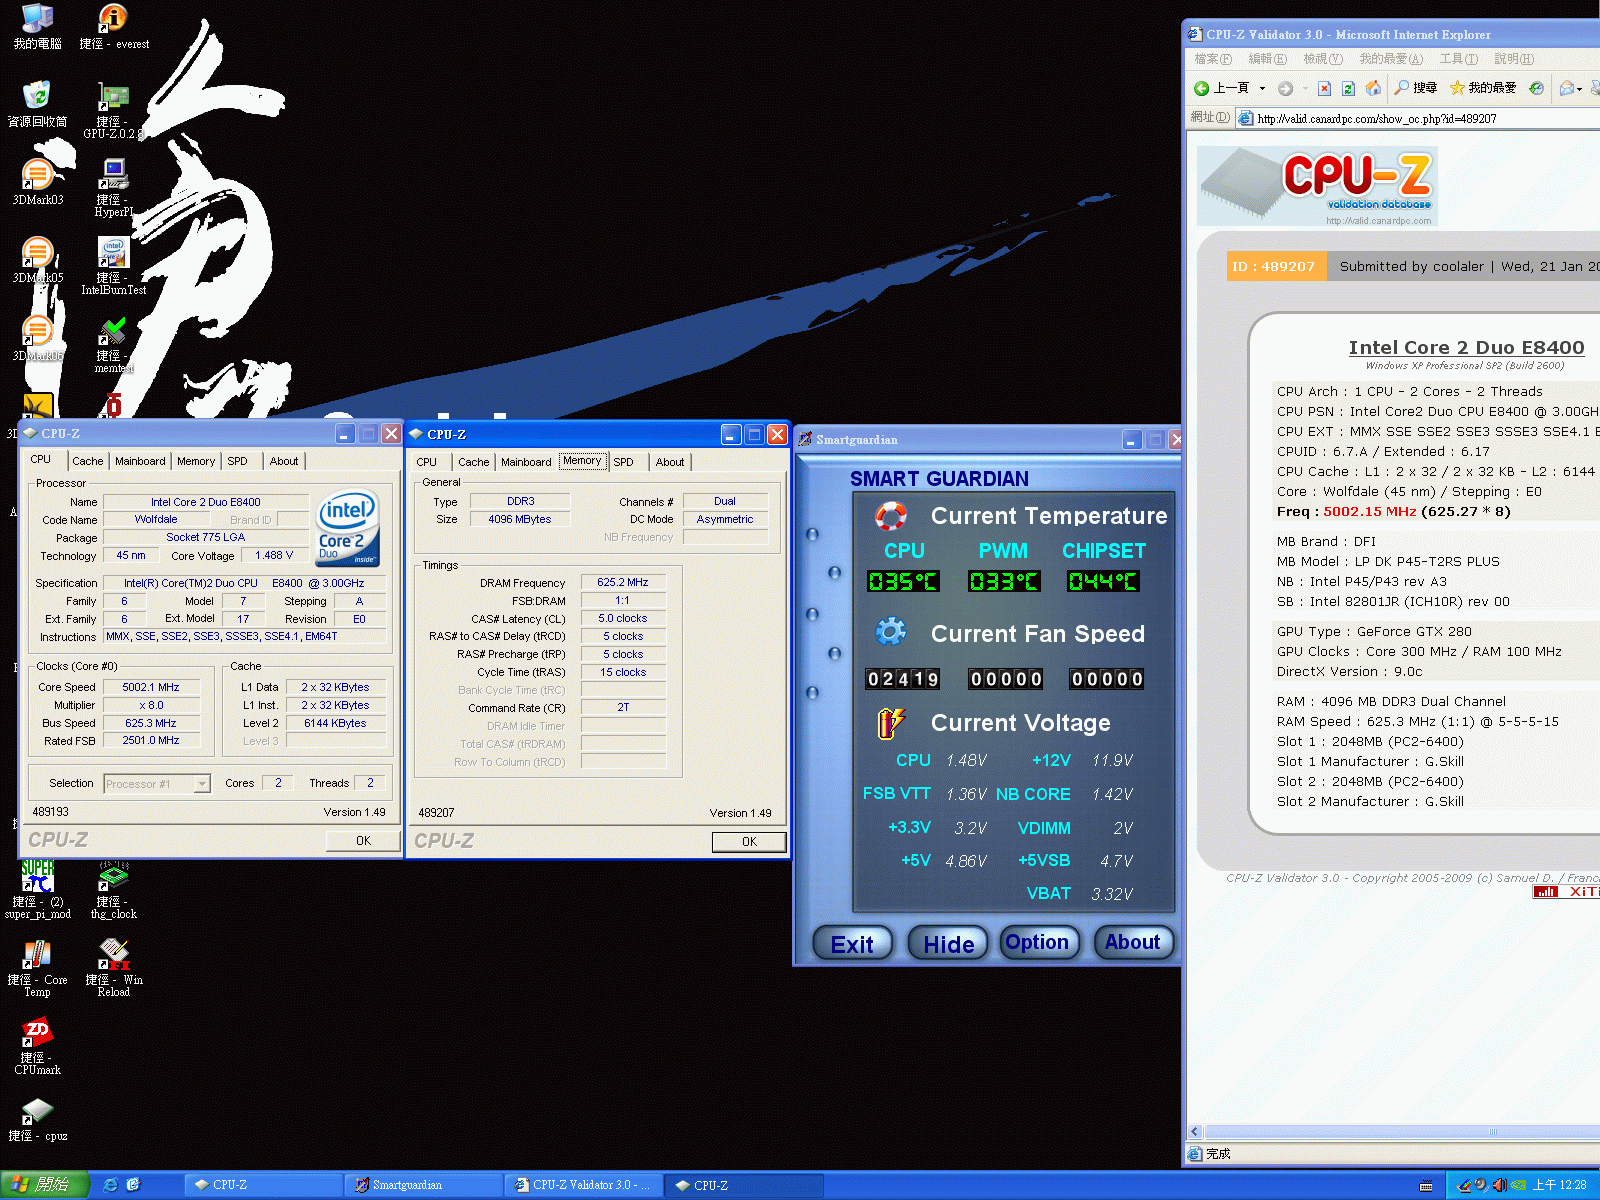Screen dimensions: 1600x1200
Task: Switch to Memory tab in left CPU-Z
Action: [x=196, y=461]
